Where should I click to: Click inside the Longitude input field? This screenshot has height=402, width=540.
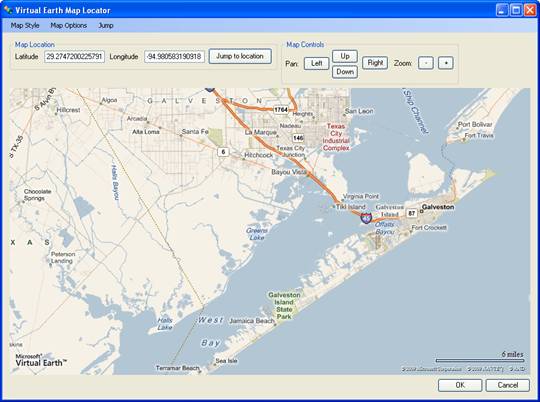tap(175, 56)
